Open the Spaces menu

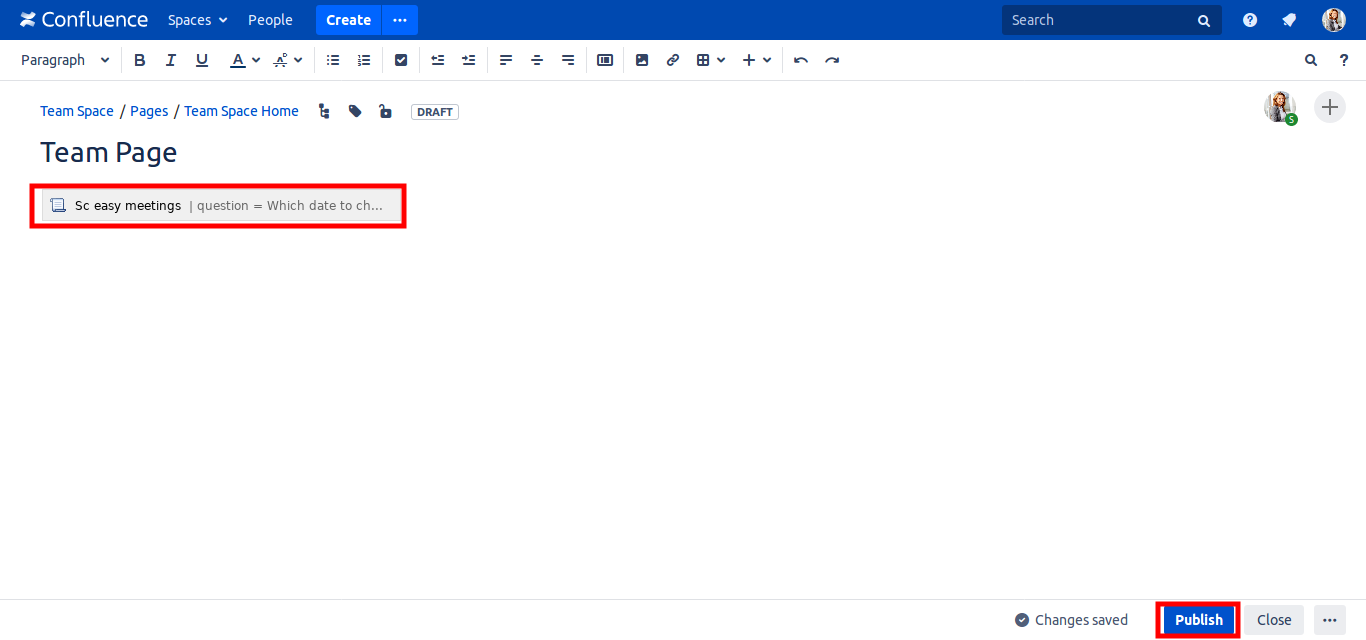click(197, 20)
